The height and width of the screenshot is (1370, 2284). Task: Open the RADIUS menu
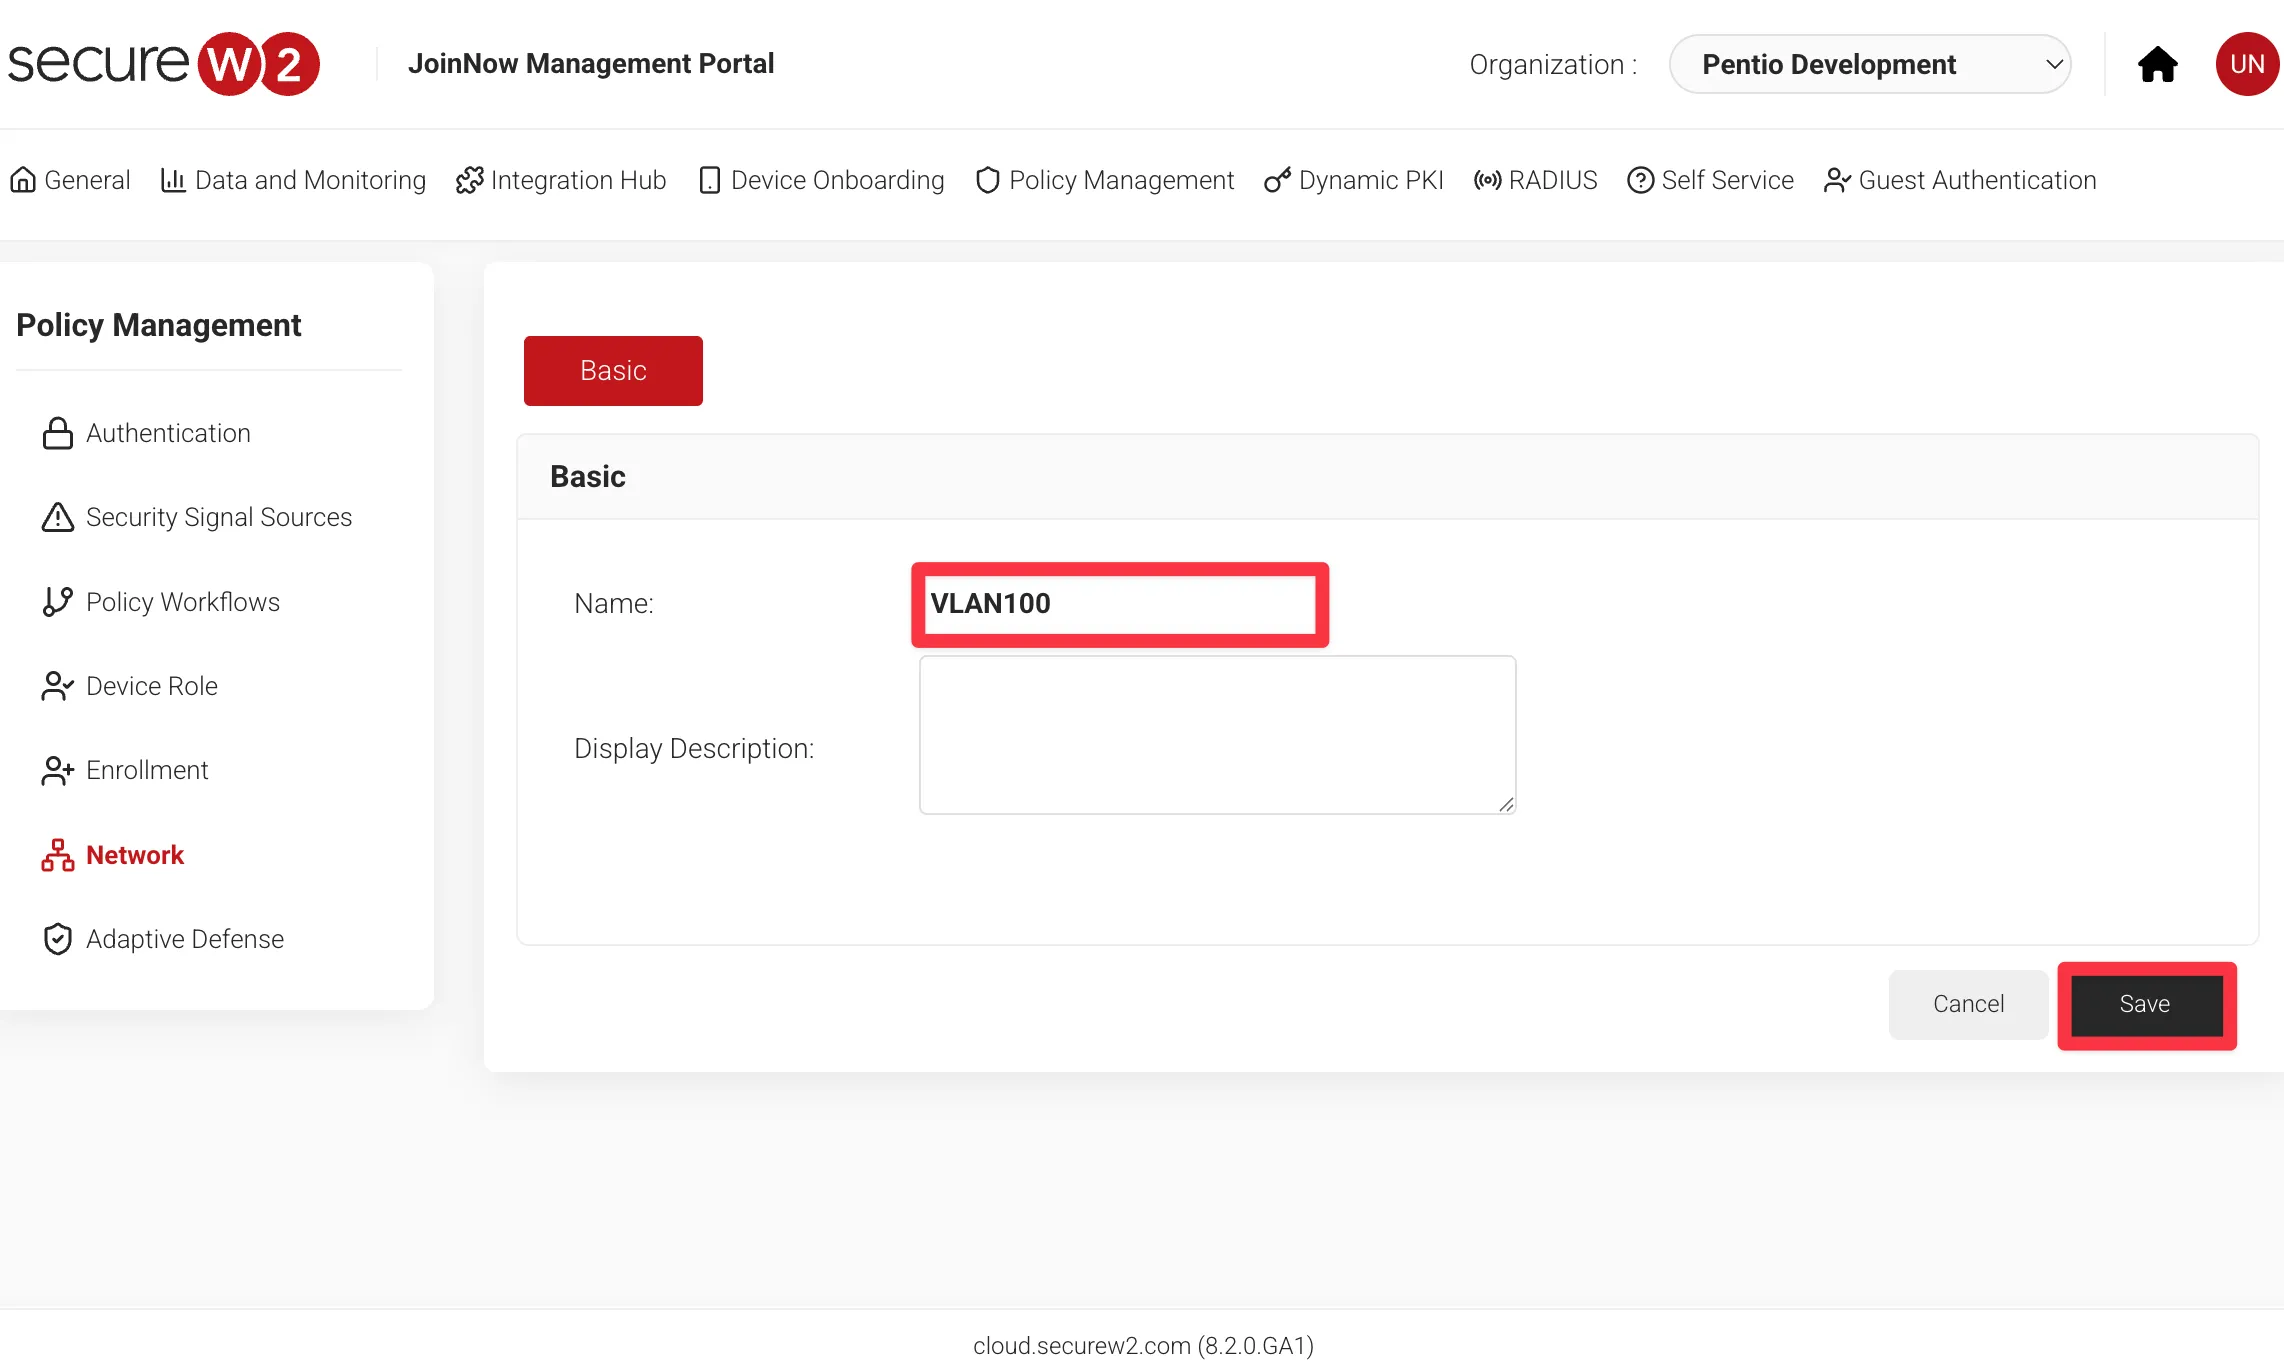(x=1535, y=180)
